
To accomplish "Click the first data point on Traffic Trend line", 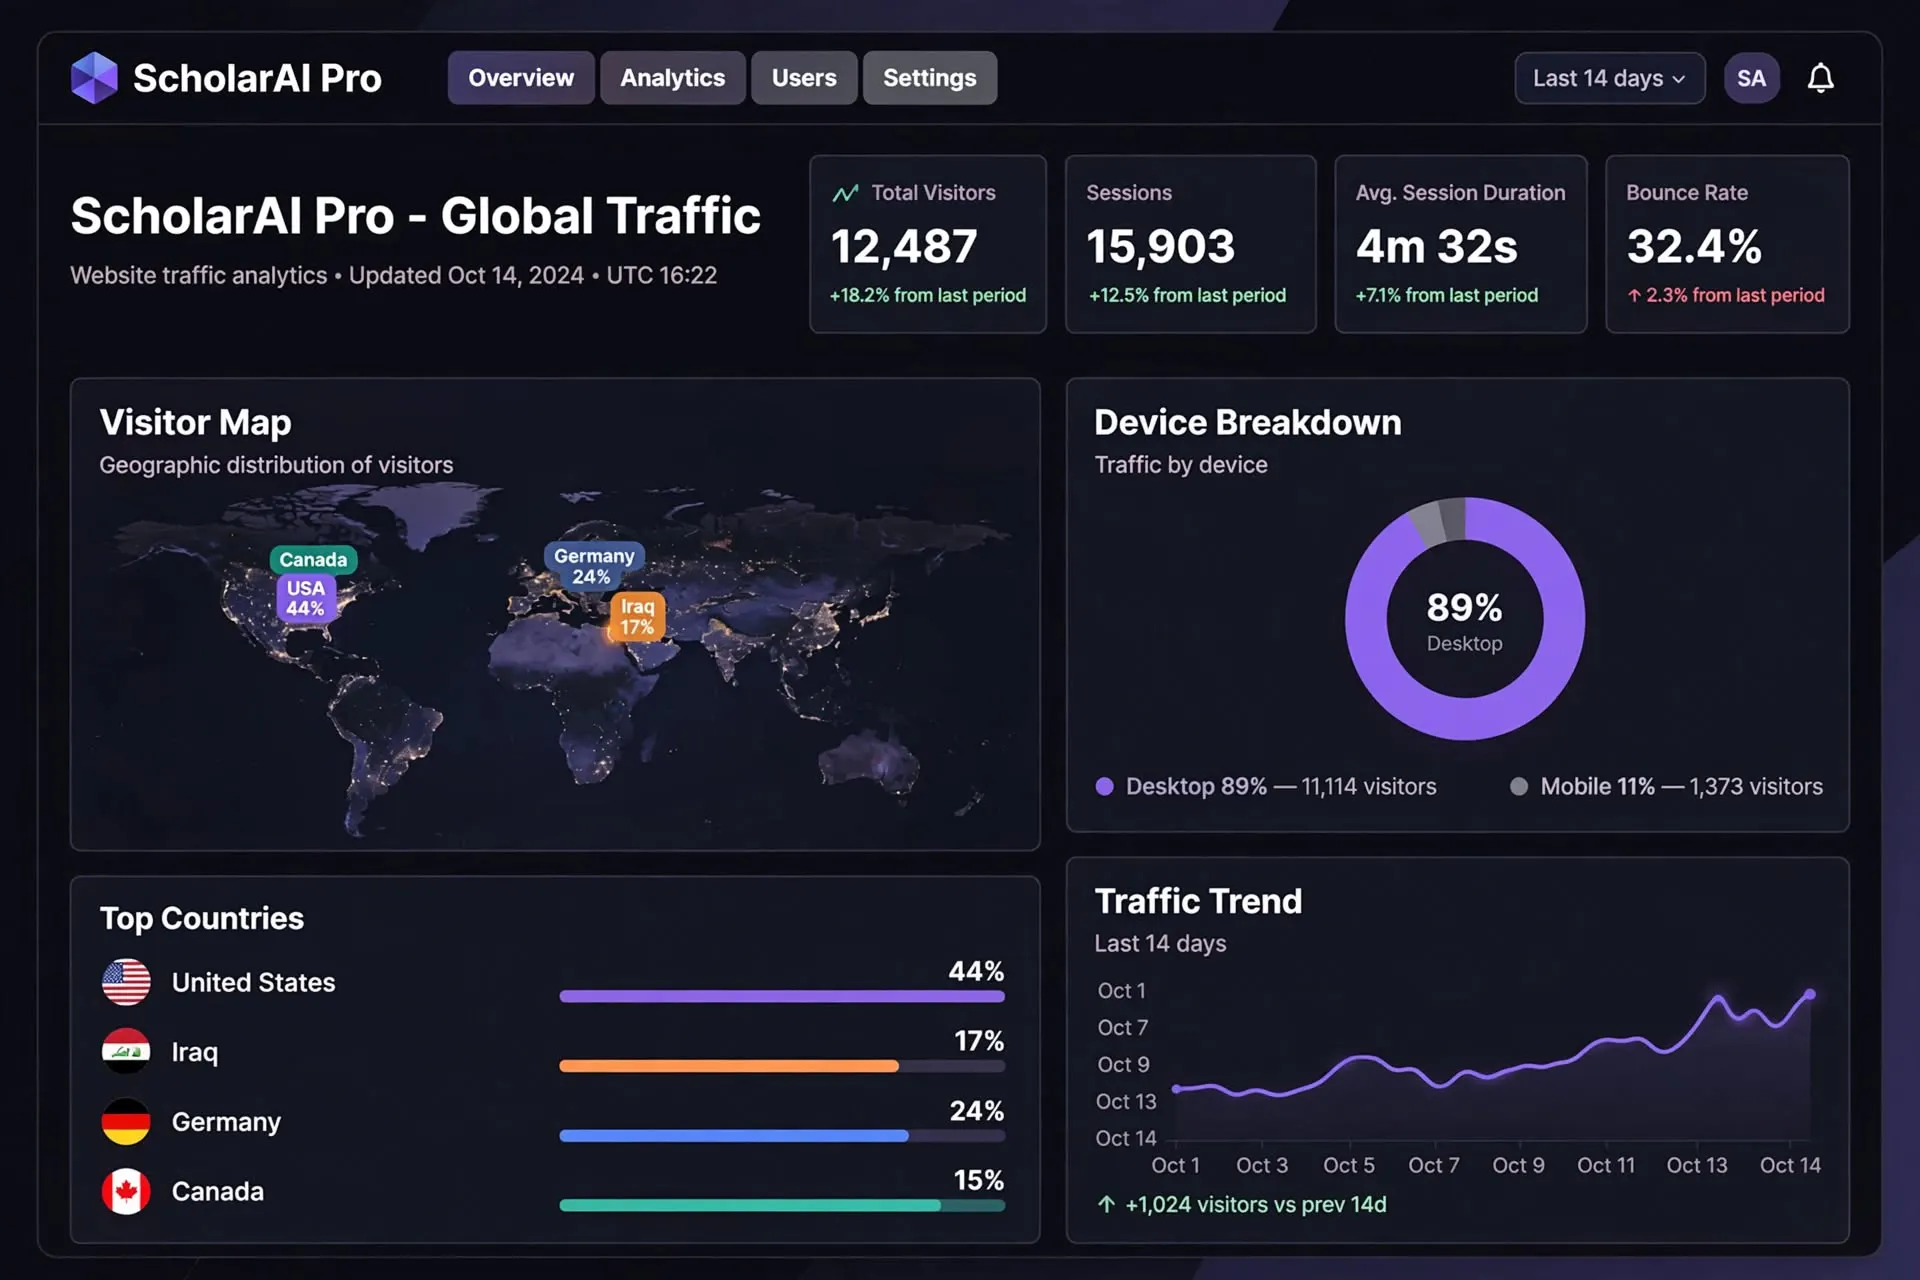I will click(x=1177, y=1089).
